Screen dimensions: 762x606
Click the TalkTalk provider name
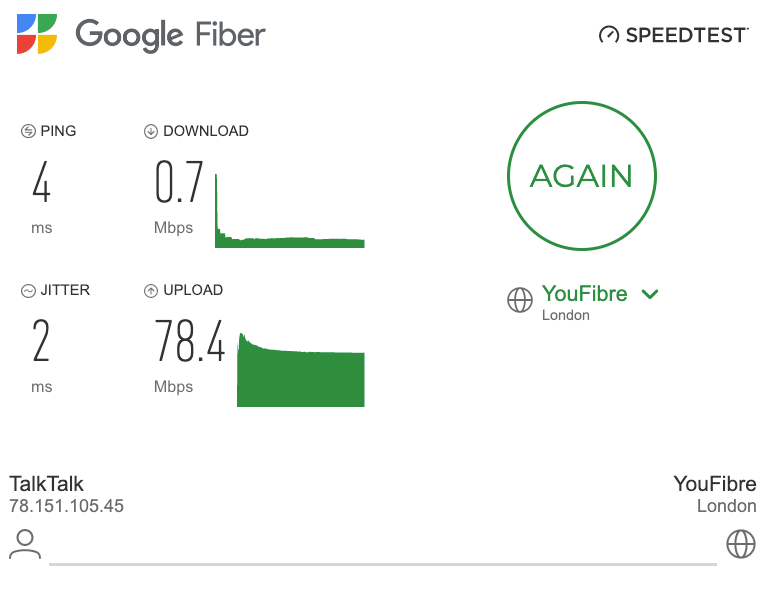46,484
